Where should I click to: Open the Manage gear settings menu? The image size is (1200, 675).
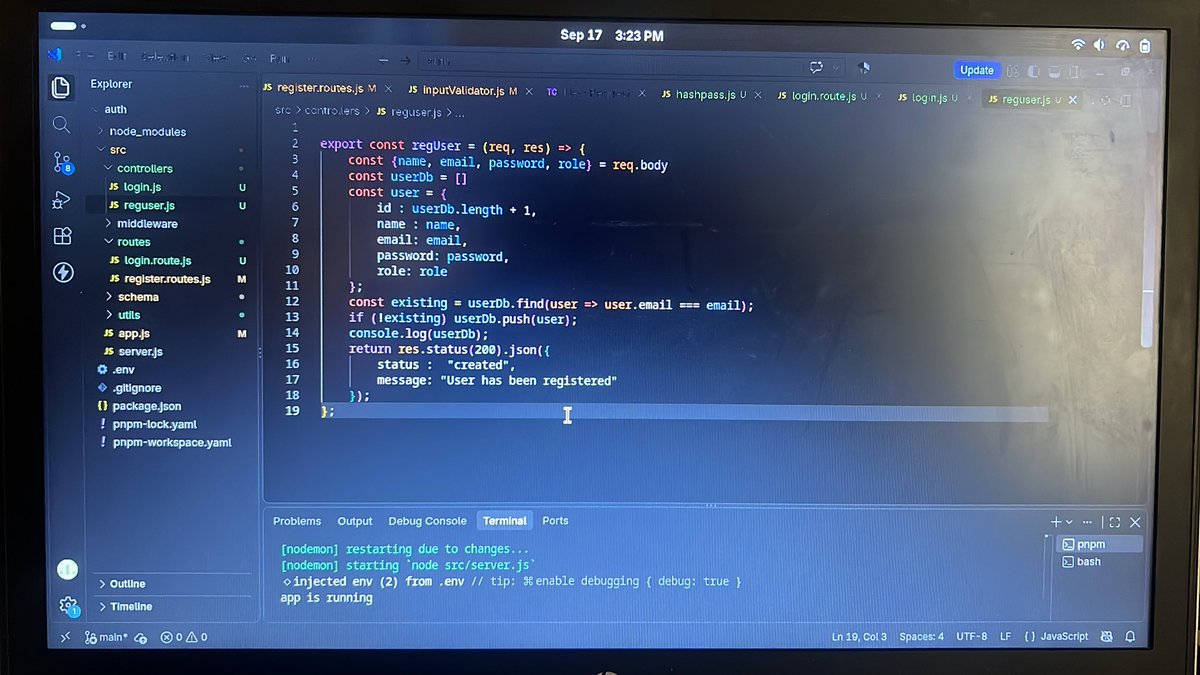(68, 605)
